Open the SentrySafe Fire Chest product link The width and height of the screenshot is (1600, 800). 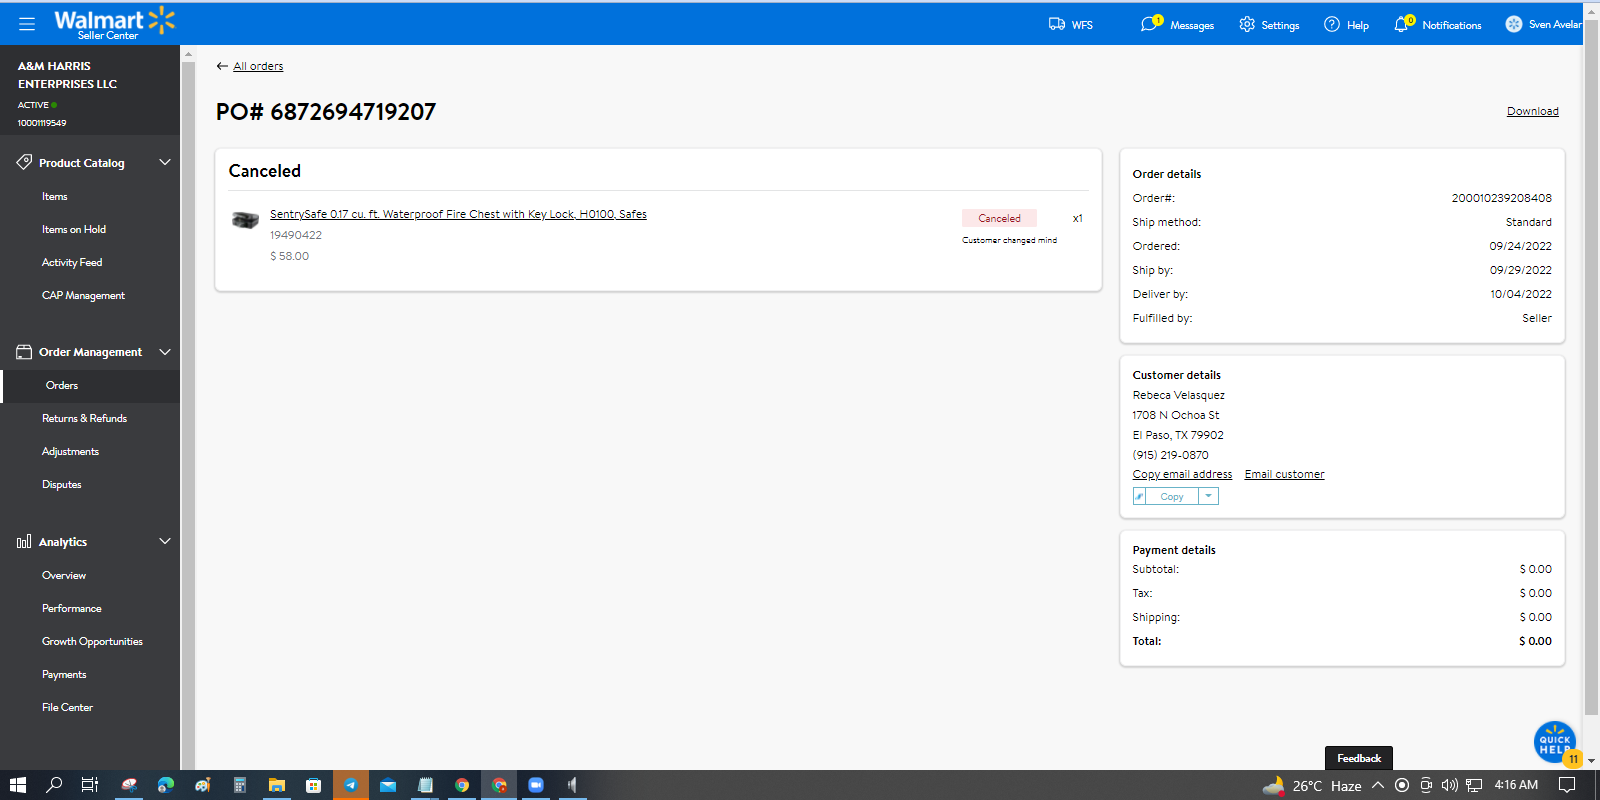[458, 214]
